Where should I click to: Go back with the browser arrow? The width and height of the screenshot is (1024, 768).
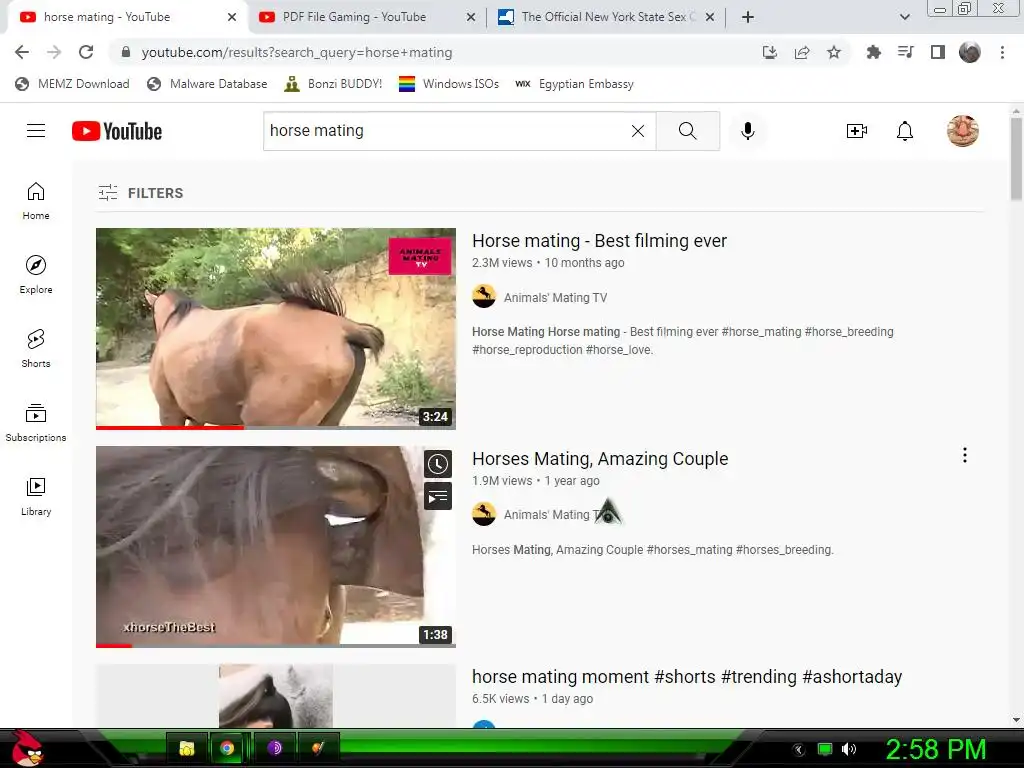pos(22,52)
